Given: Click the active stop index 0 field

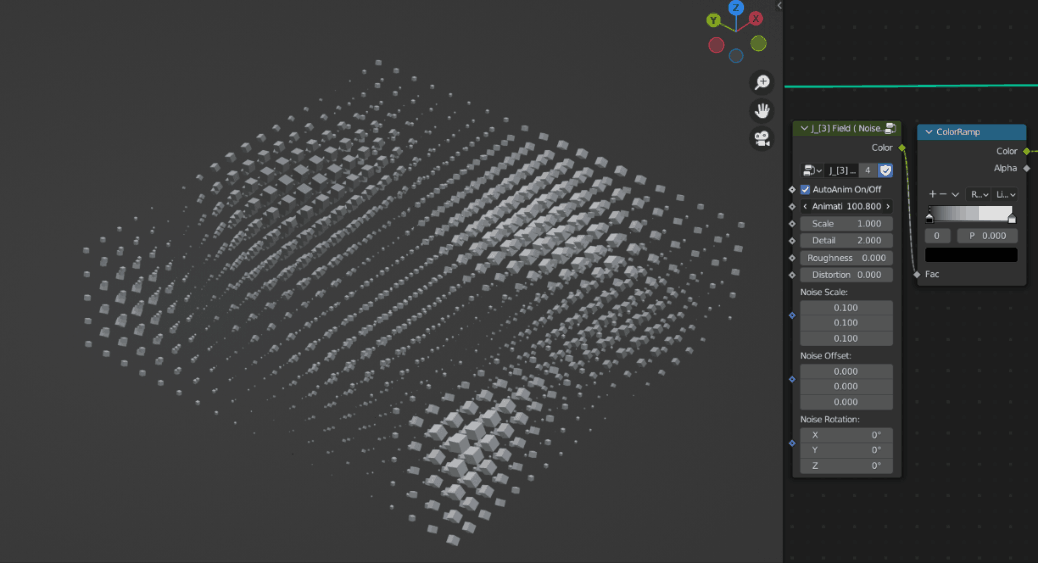Looking at the screenshot, I should (x=937, y=236).
